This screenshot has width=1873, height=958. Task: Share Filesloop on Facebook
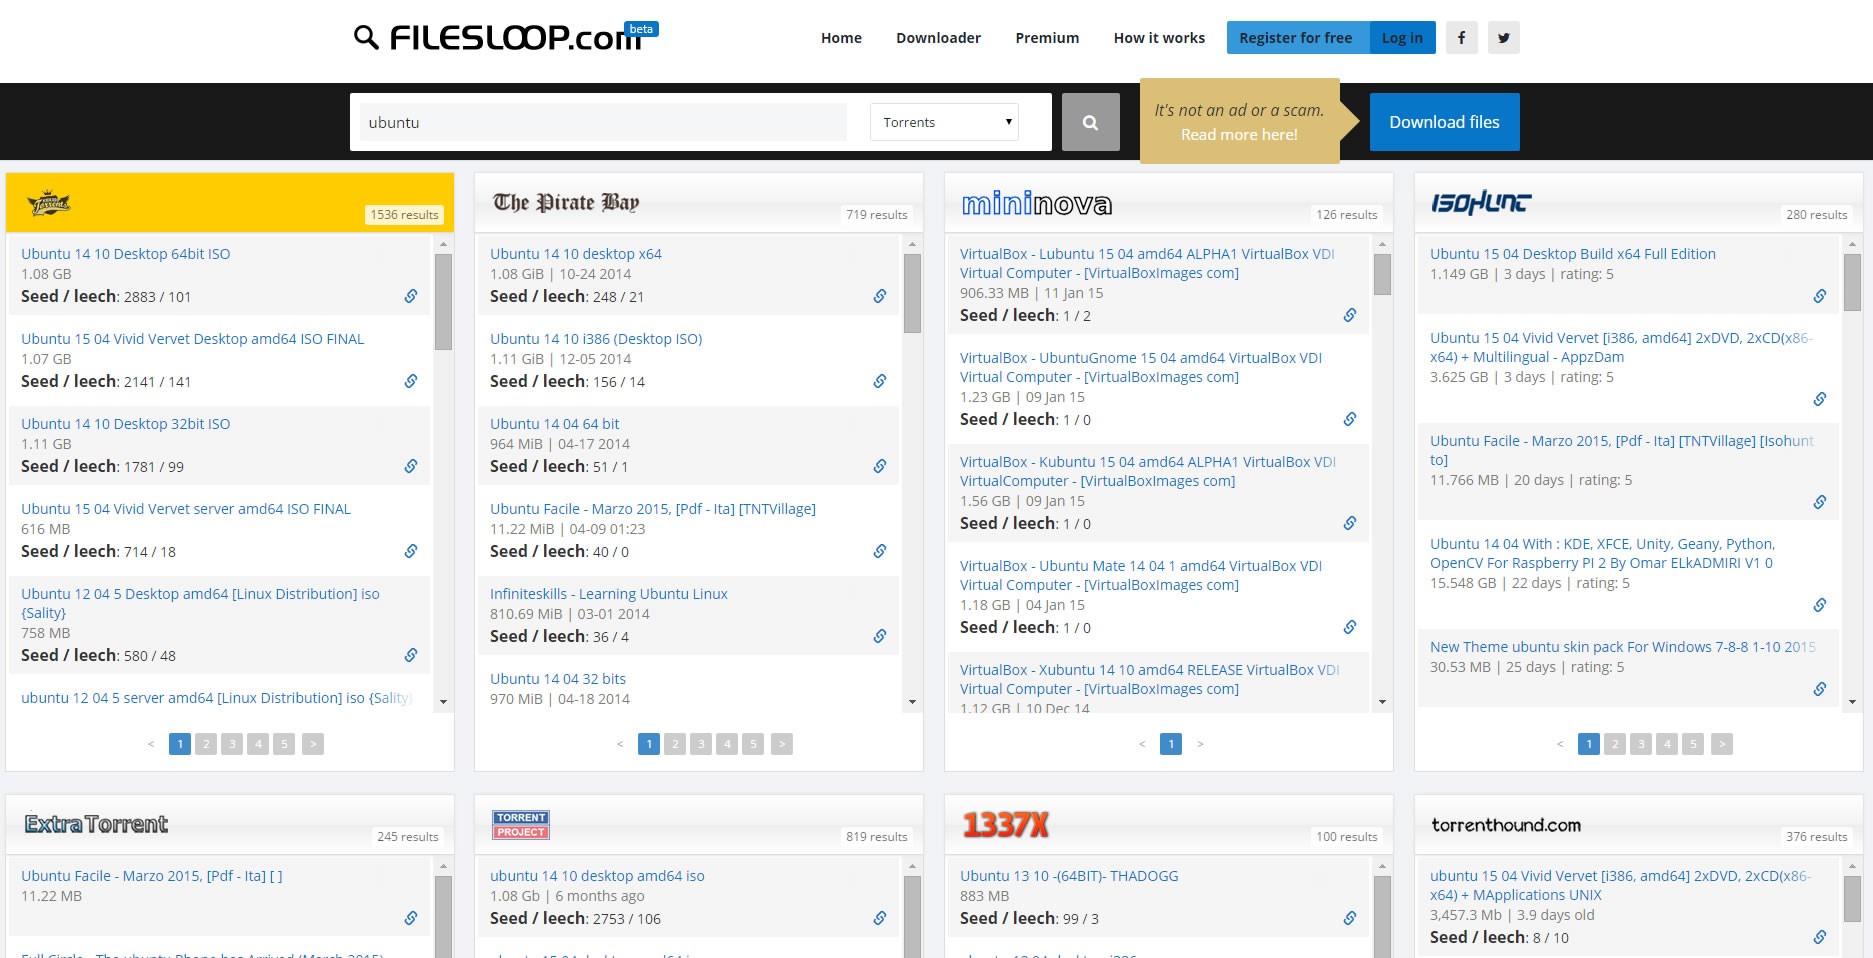[1461, 37]
